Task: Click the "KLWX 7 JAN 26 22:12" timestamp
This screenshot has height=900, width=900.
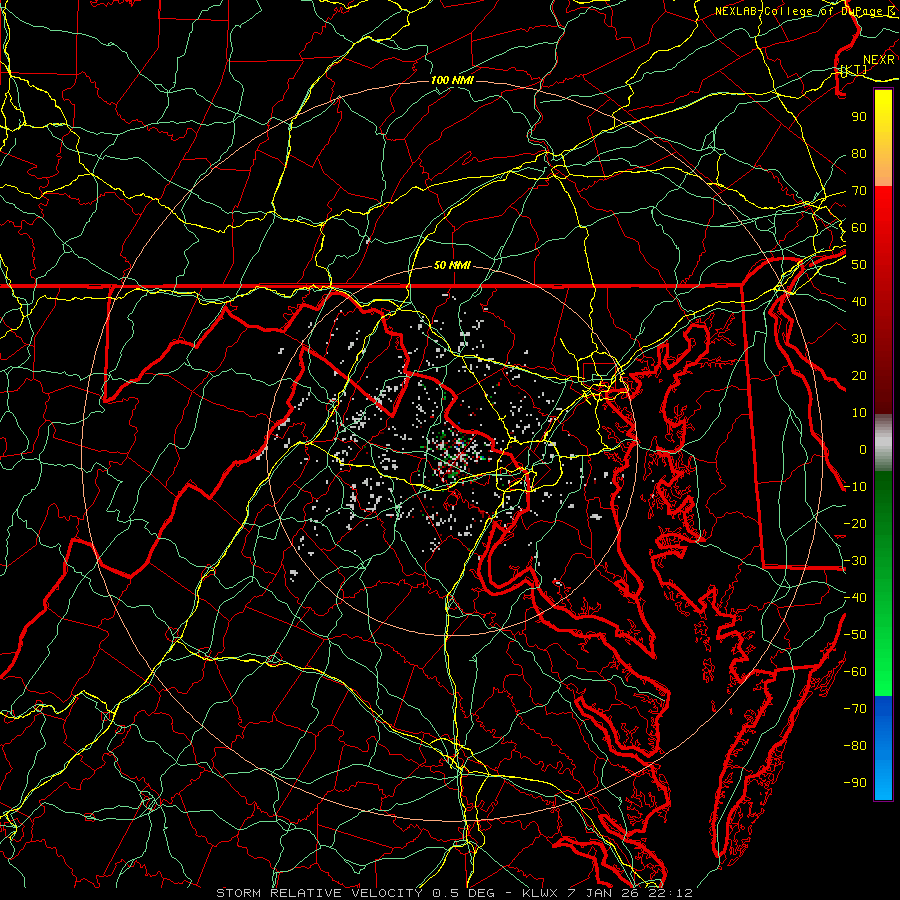Action: (x=607, y=893)
